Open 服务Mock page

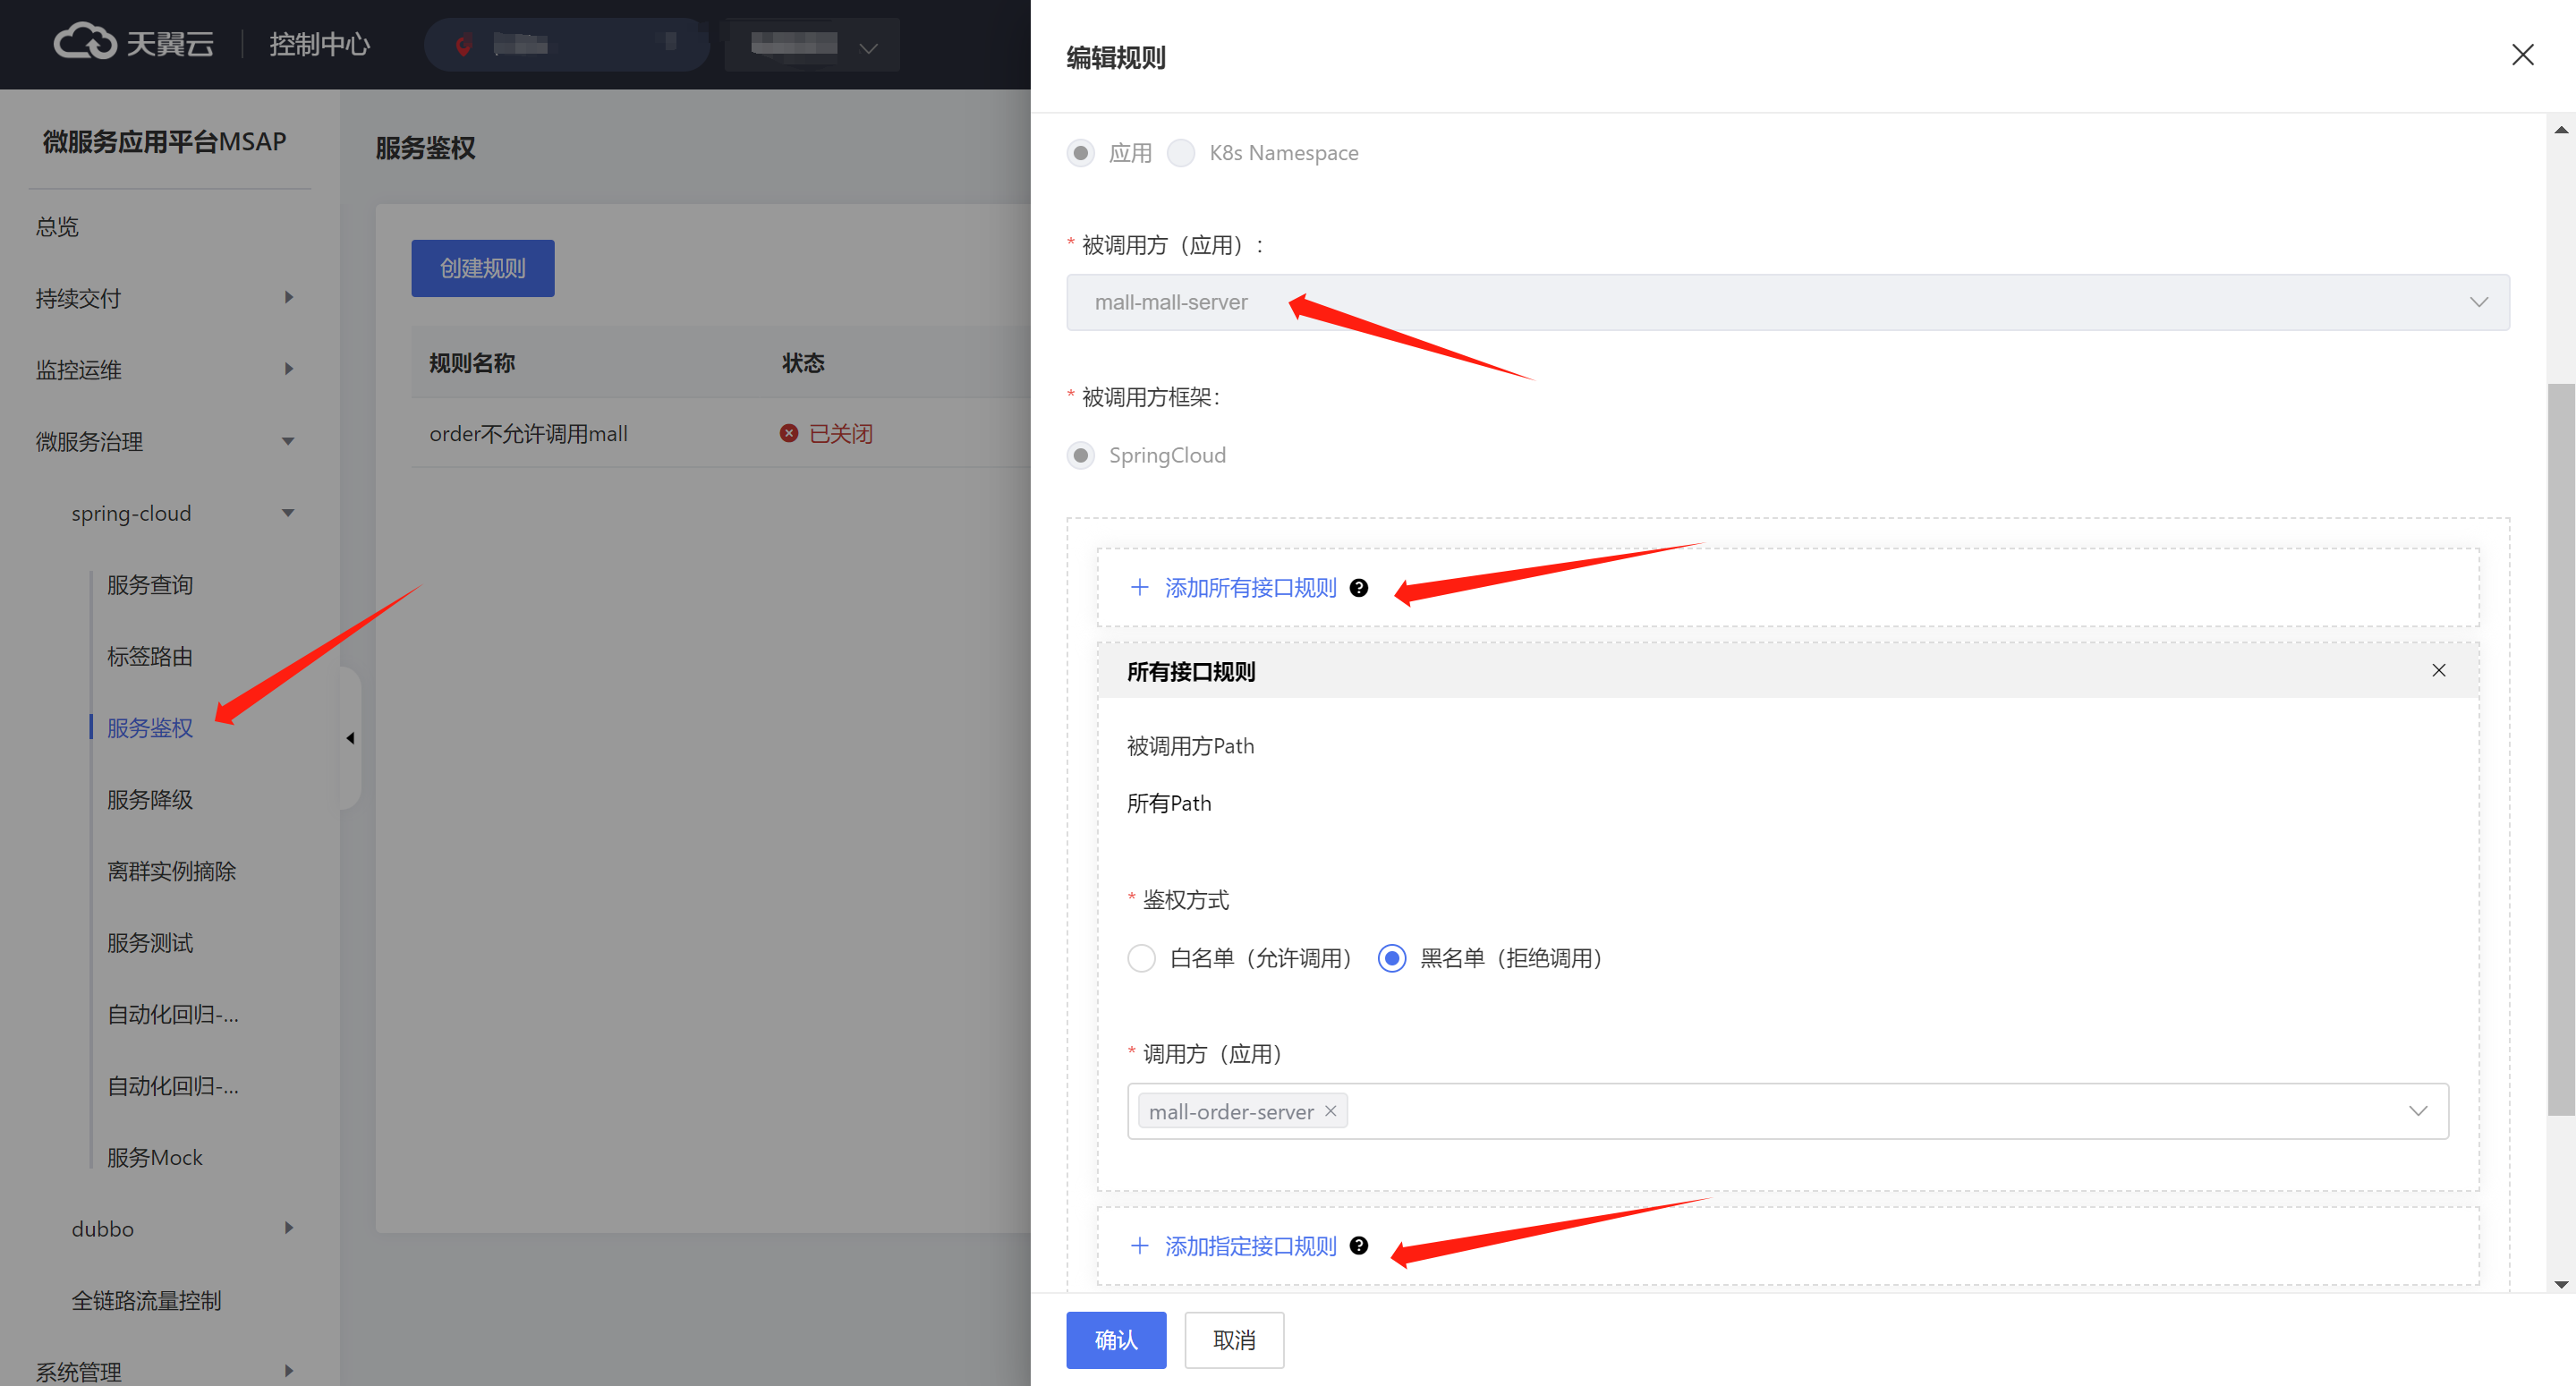155,1158
